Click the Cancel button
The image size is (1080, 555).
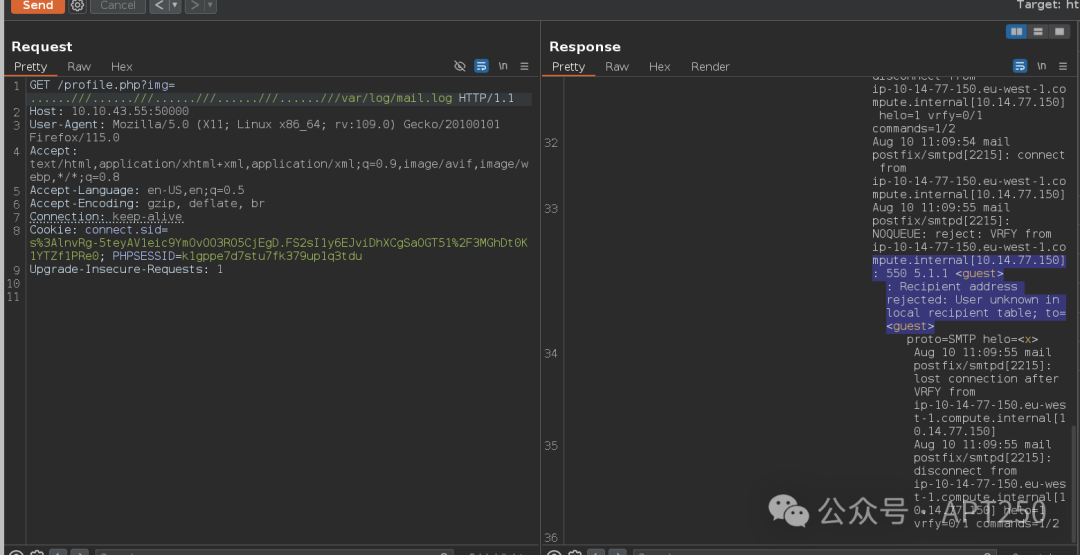118,6
